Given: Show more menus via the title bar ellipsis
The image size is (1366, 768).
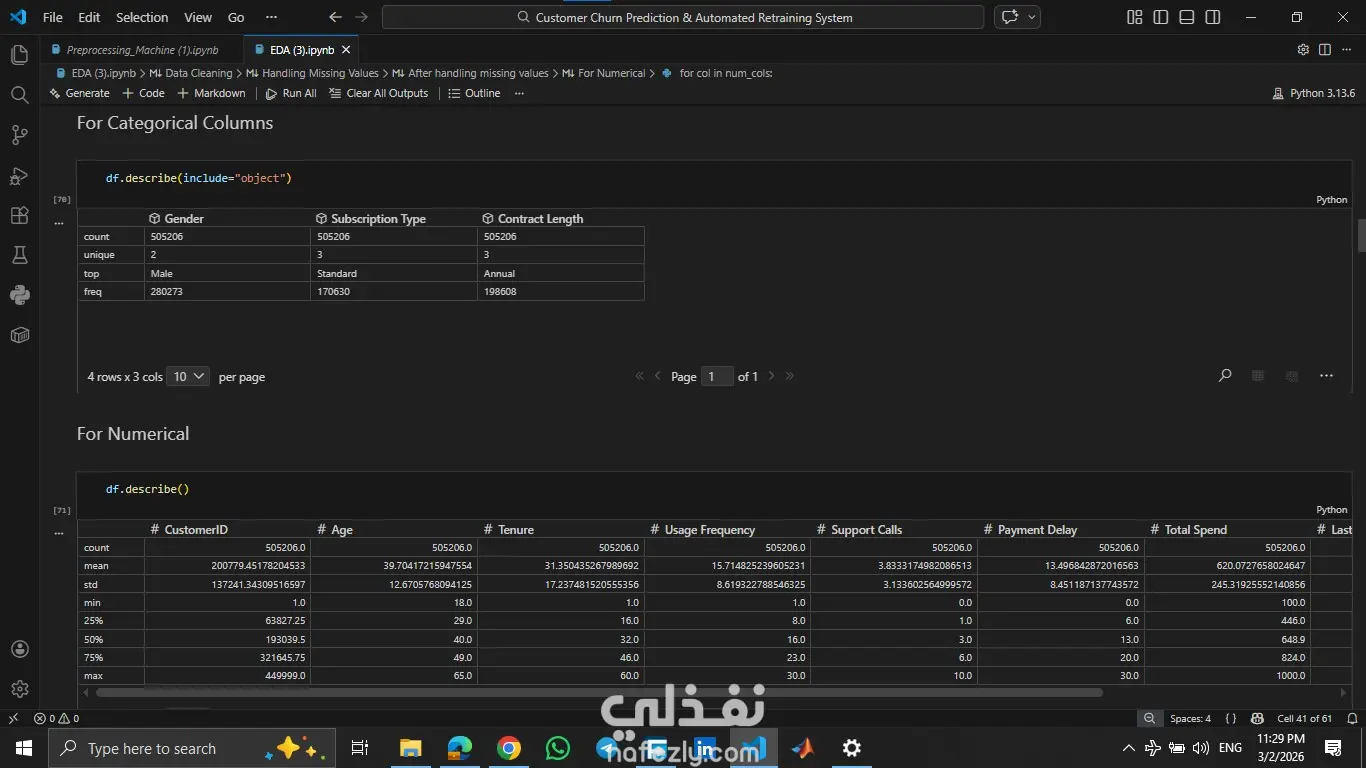Looking at the screenshot, I should click(x=271, y=17).
